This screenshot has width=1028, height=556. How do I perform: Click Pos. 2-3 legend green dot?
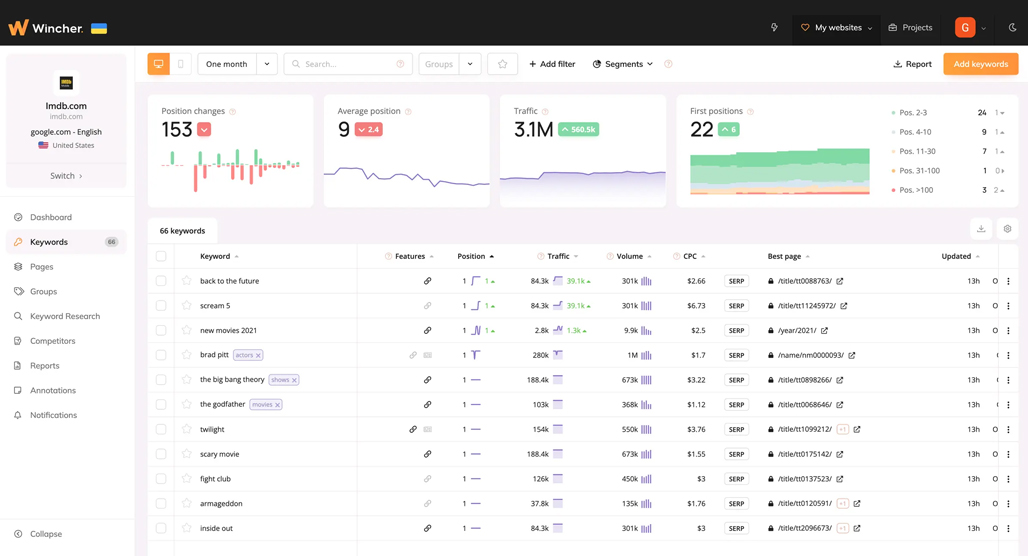(893, 113)
